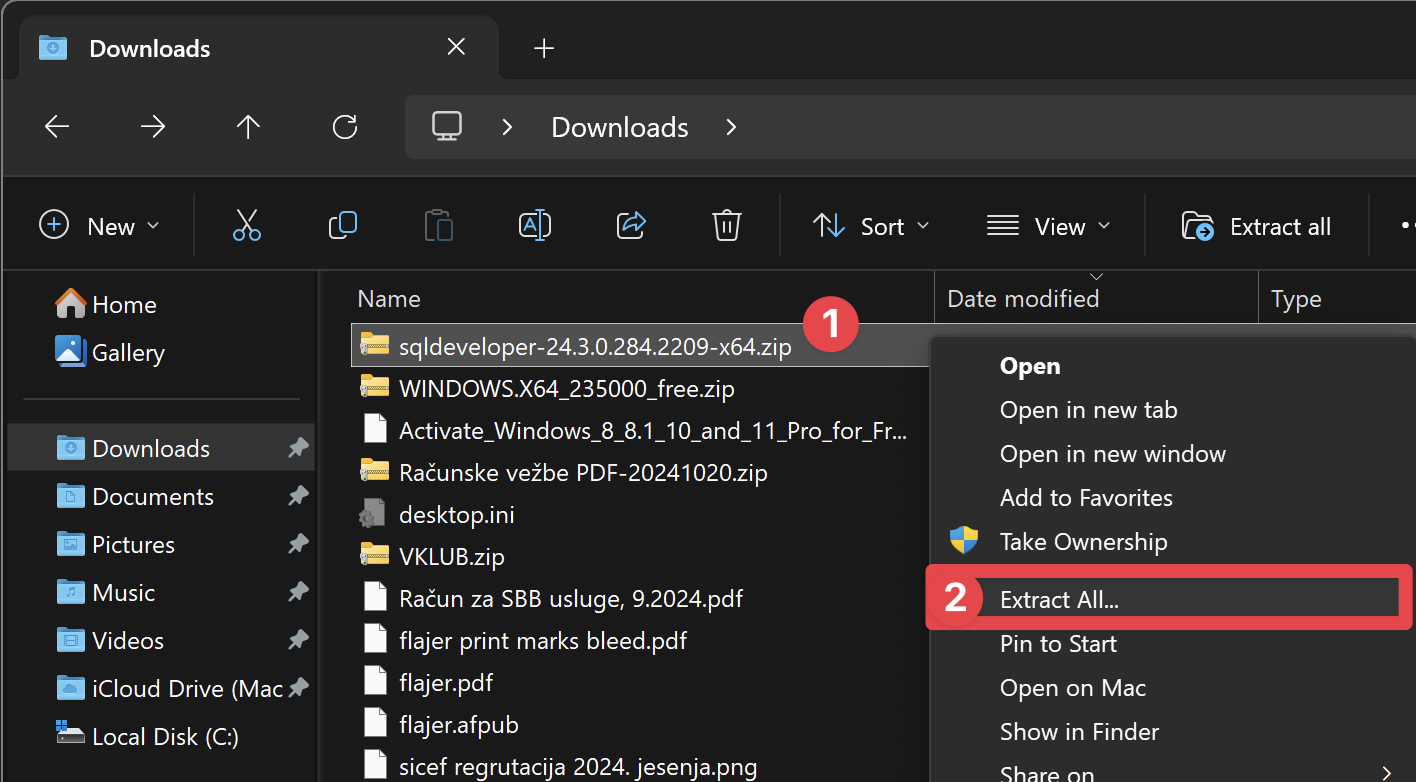Click the Delete trash can icon

(727, 226)
